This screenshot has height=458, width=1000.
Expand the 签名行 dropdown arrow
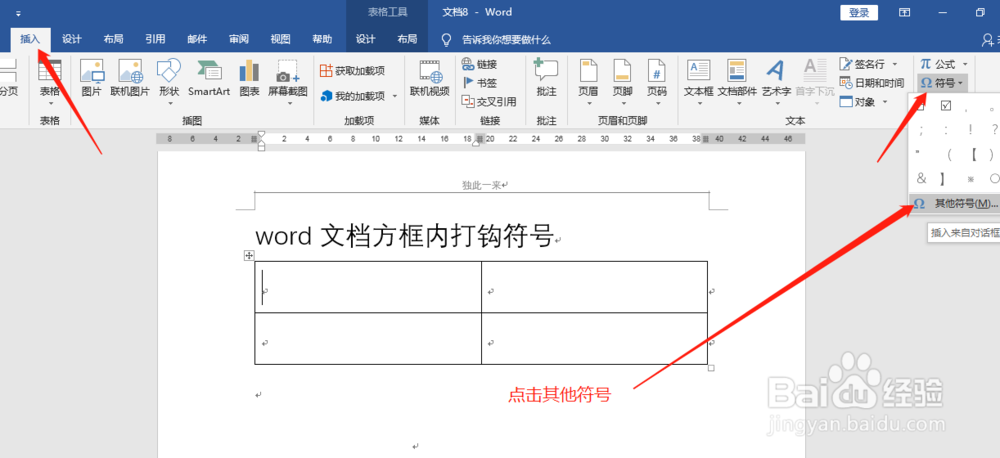pyautogui.click(x=894, y=64)
